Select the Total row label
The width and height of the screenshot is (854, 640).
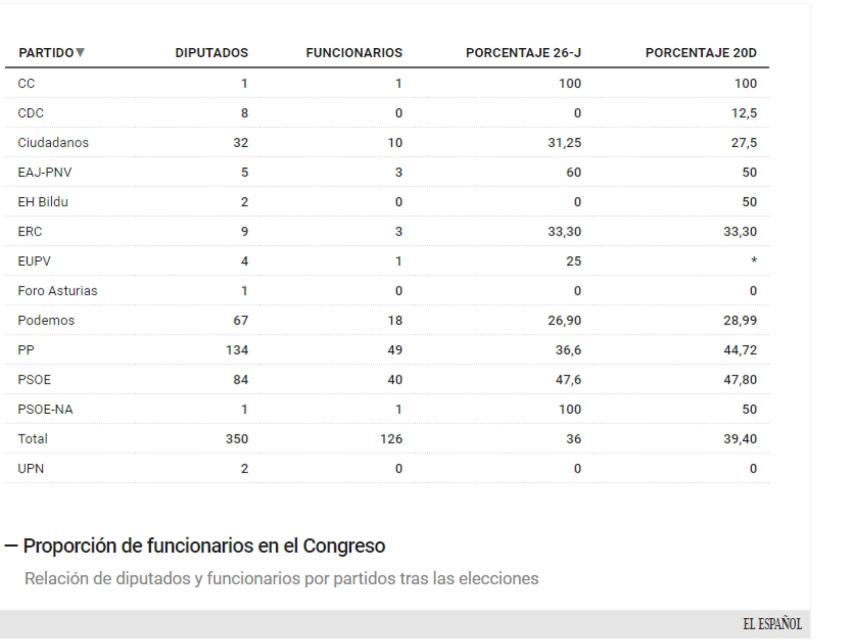(33, 438)
